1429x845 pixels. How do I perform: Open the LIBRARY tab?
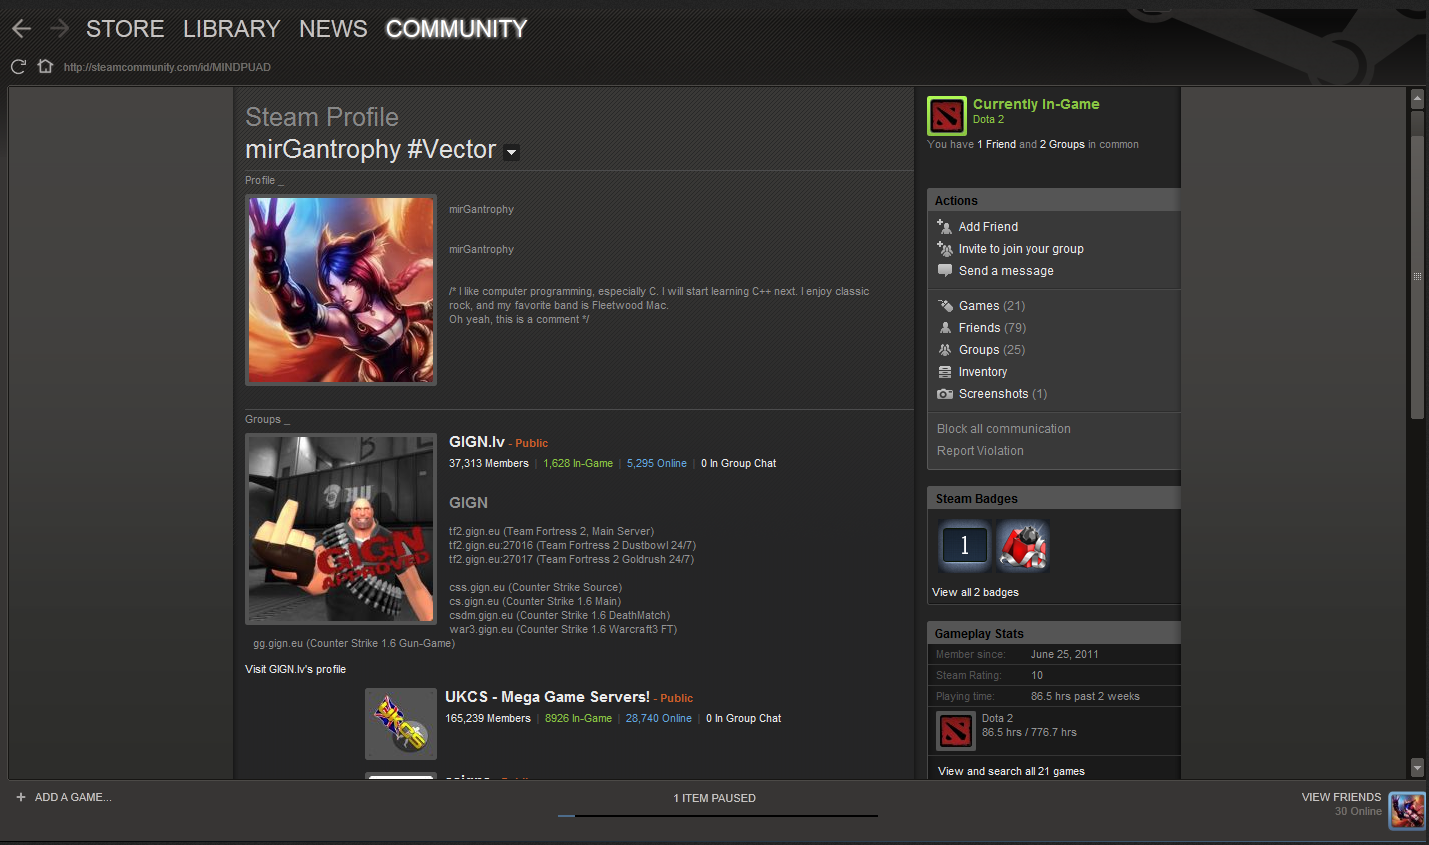[x=232, y=29]
